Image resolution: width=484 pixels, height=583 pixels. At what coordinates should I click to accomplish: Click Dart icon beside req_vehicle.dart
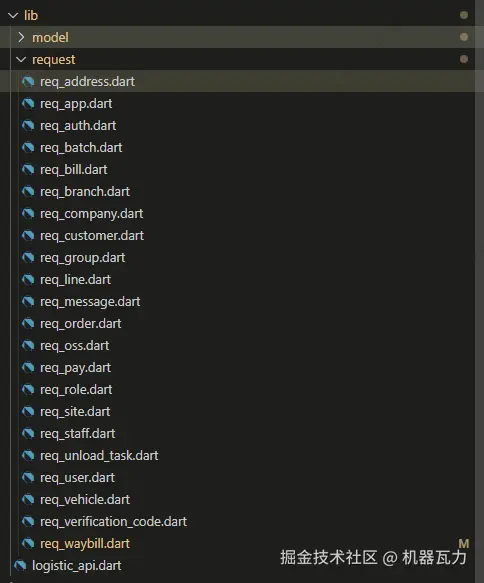(x=28, y=499)
